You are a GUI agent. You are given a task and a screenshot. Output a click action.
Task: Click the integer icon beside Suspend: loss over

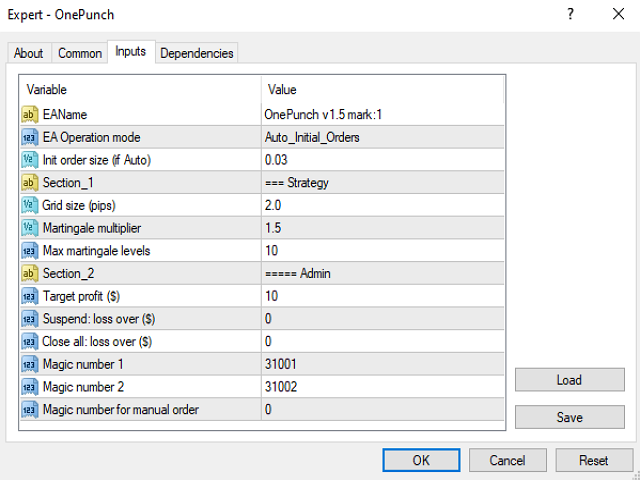[x=30, y=319]
